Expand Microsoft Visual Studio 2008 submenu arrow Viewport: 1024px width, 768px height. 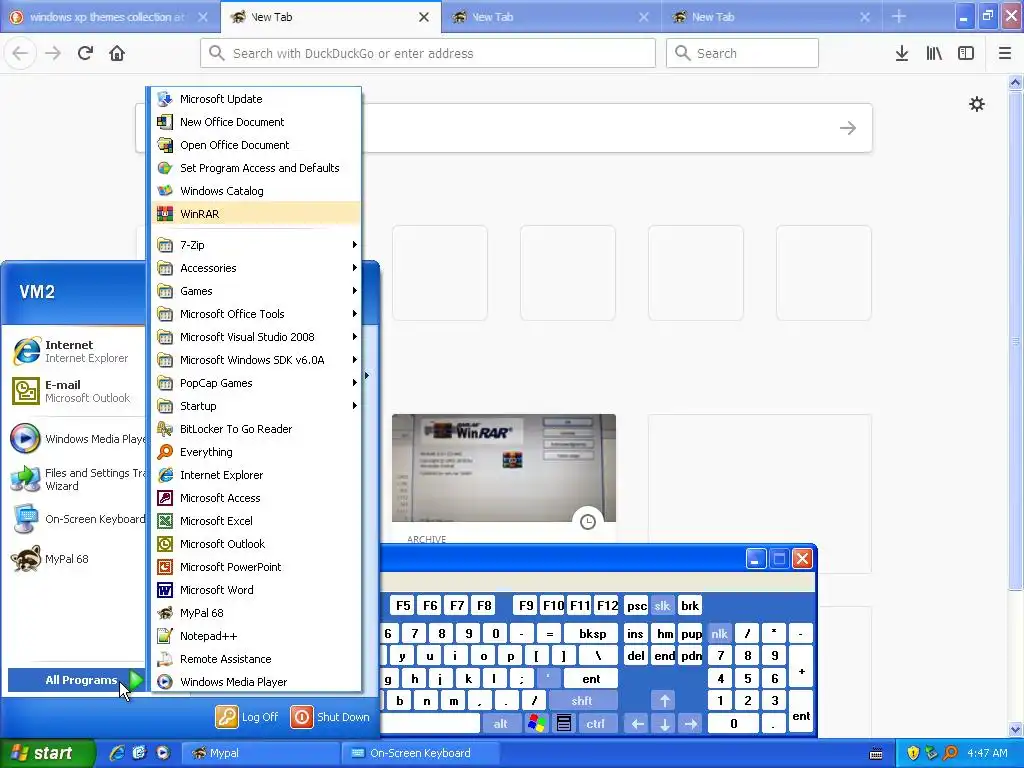(x=355, y=337)
